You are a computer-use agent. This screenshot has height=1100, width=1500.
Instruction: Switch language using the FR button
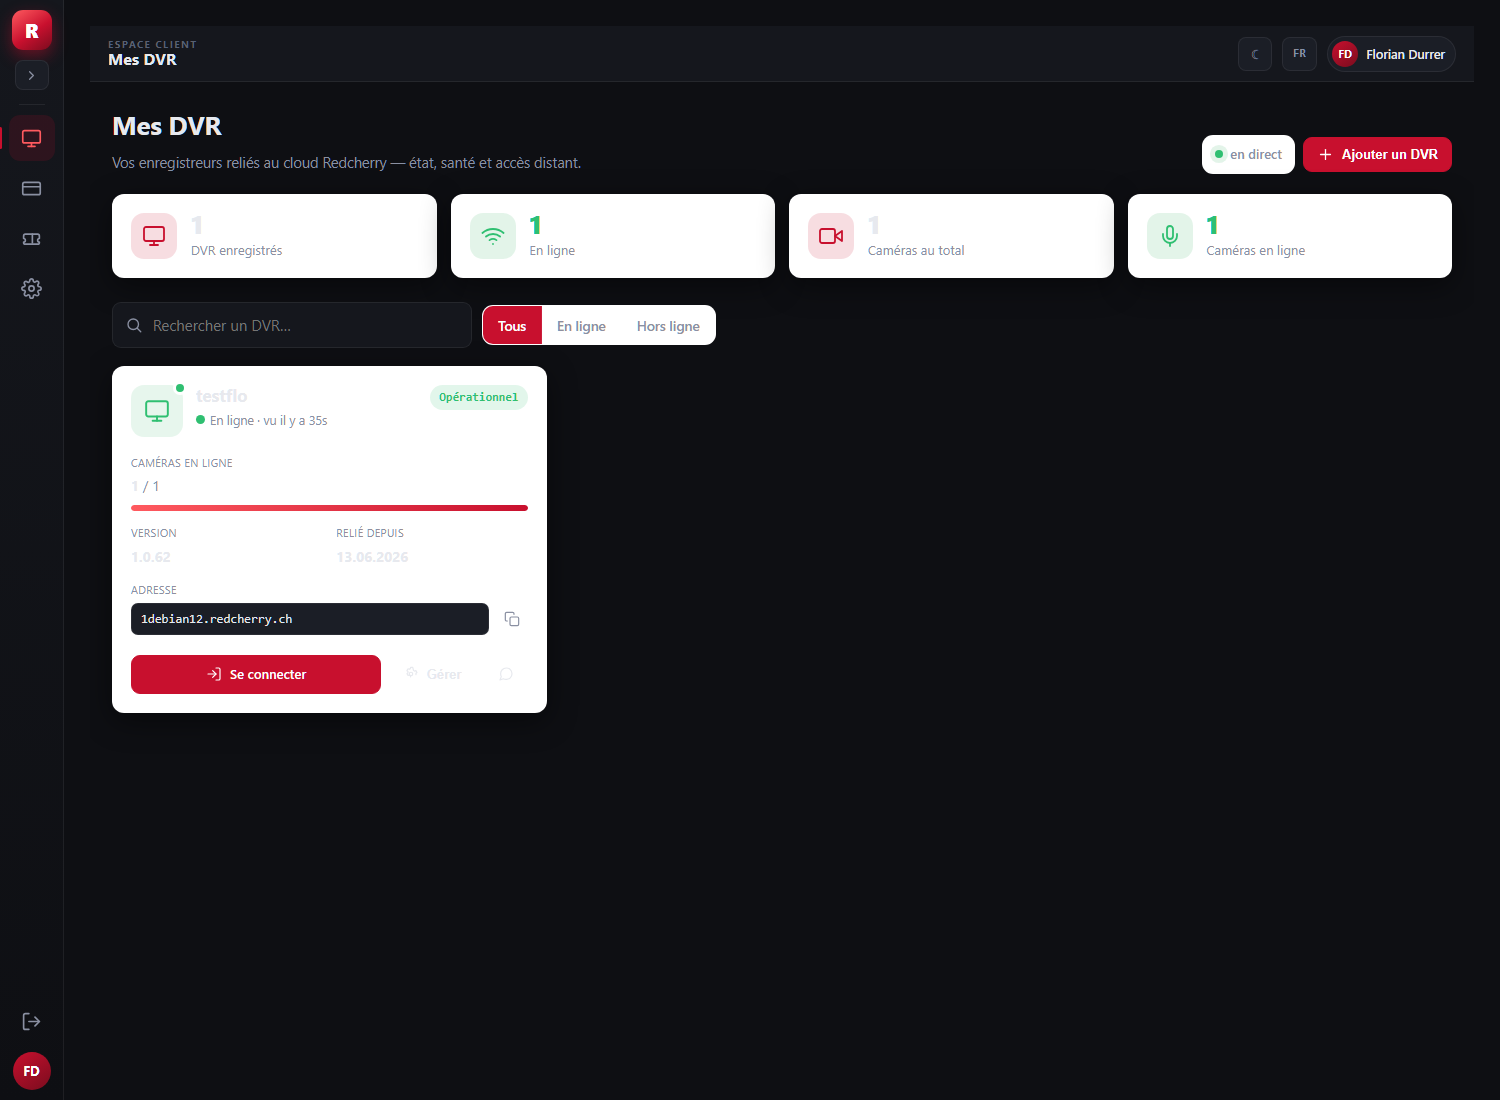coord(1299,54)
